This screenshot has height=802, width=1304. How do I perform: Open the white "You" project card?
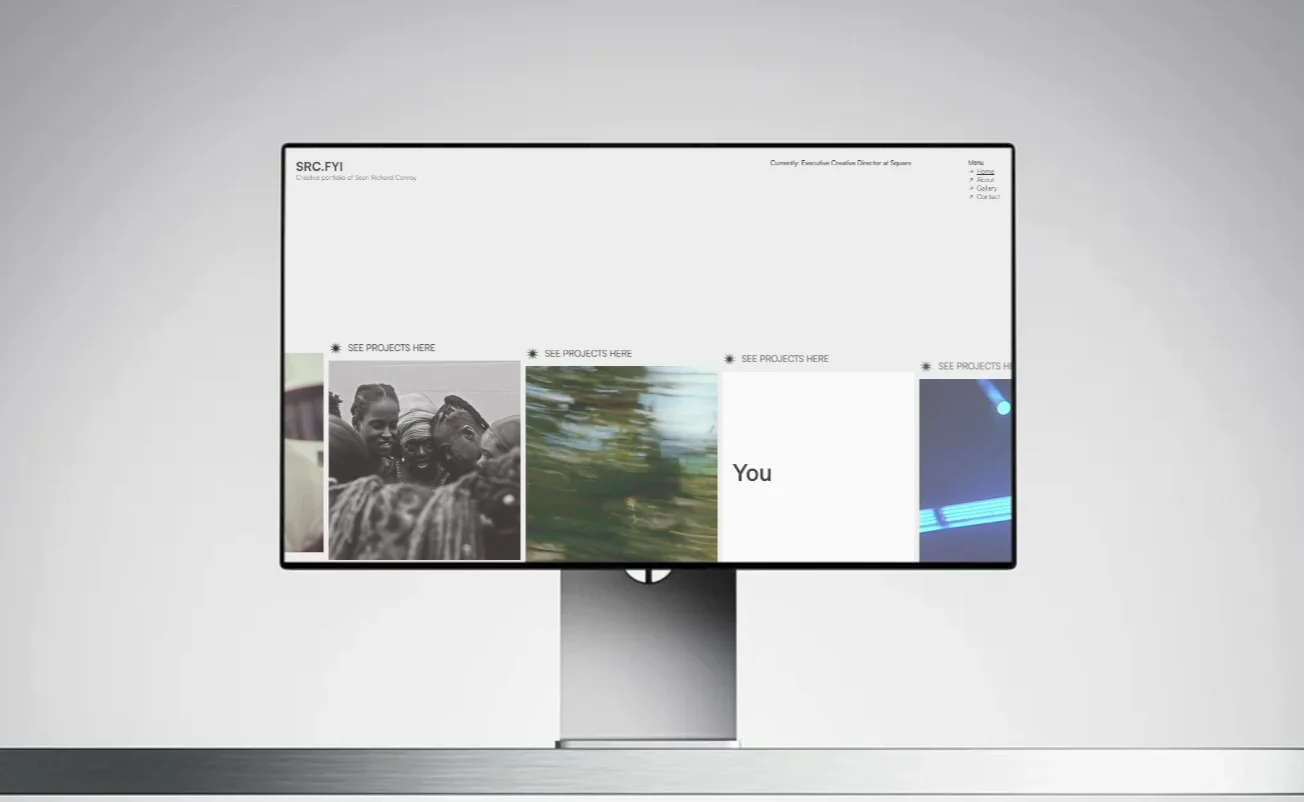coord(818,467)
